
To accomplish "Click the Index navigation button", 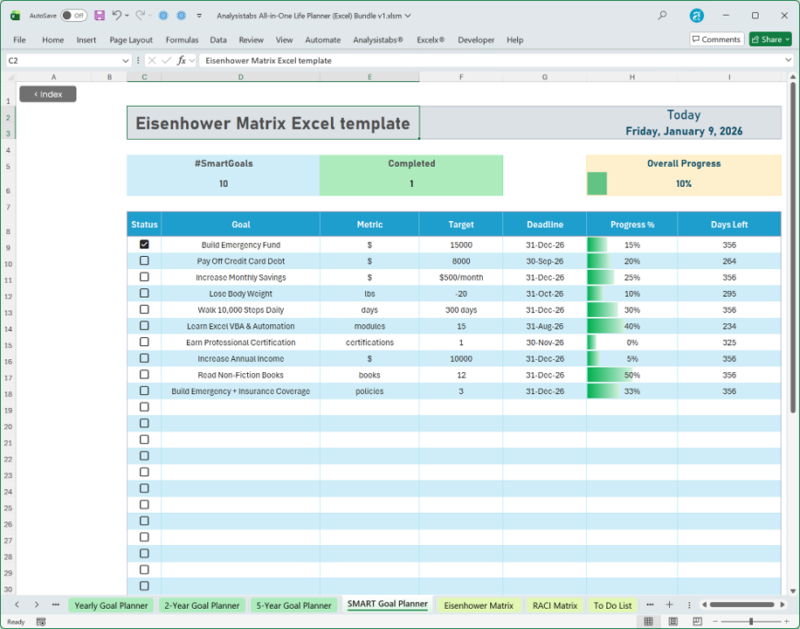I will [47, 93].
